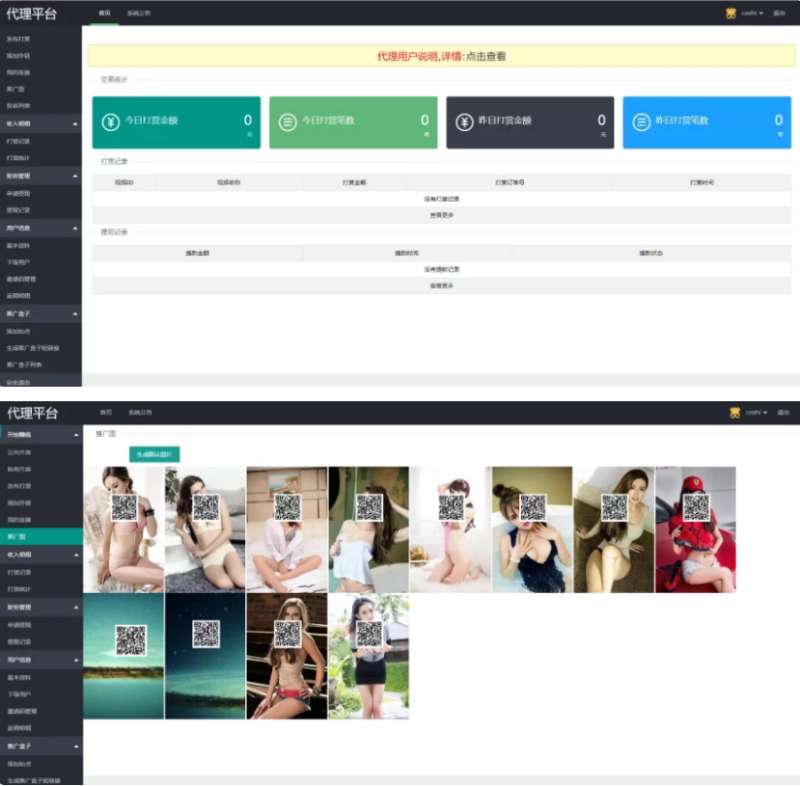Click the QR code on the dark night-sky image
The height and width of the screenshot is (786, 800).
206,634
